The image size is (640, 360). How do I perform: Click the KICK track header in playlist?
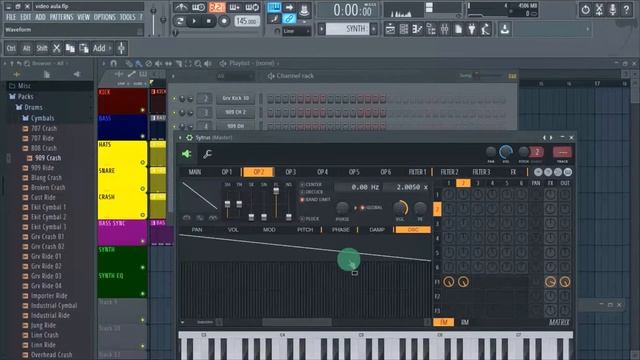(x=122, y=101)
